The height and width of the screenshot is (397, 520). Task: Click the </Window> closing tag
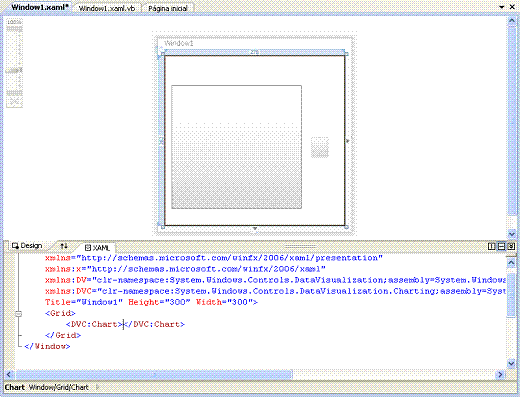(47, 346)
